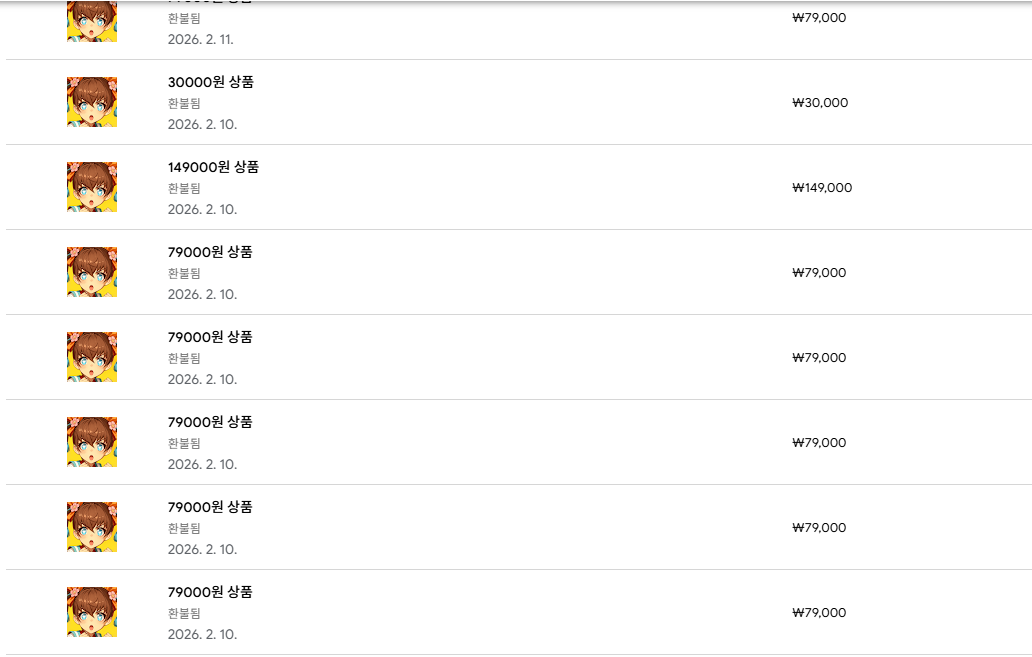Click the game icon on the fourth 79000원 상품 row
The width and height of the screenshot is (1032, 657).
tap(92, 527)
